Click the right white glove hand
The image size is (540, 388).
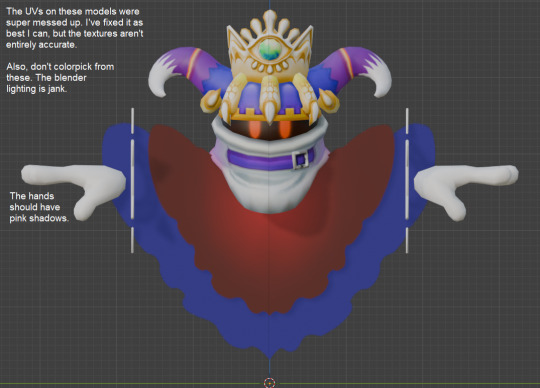tap(466, 189)
